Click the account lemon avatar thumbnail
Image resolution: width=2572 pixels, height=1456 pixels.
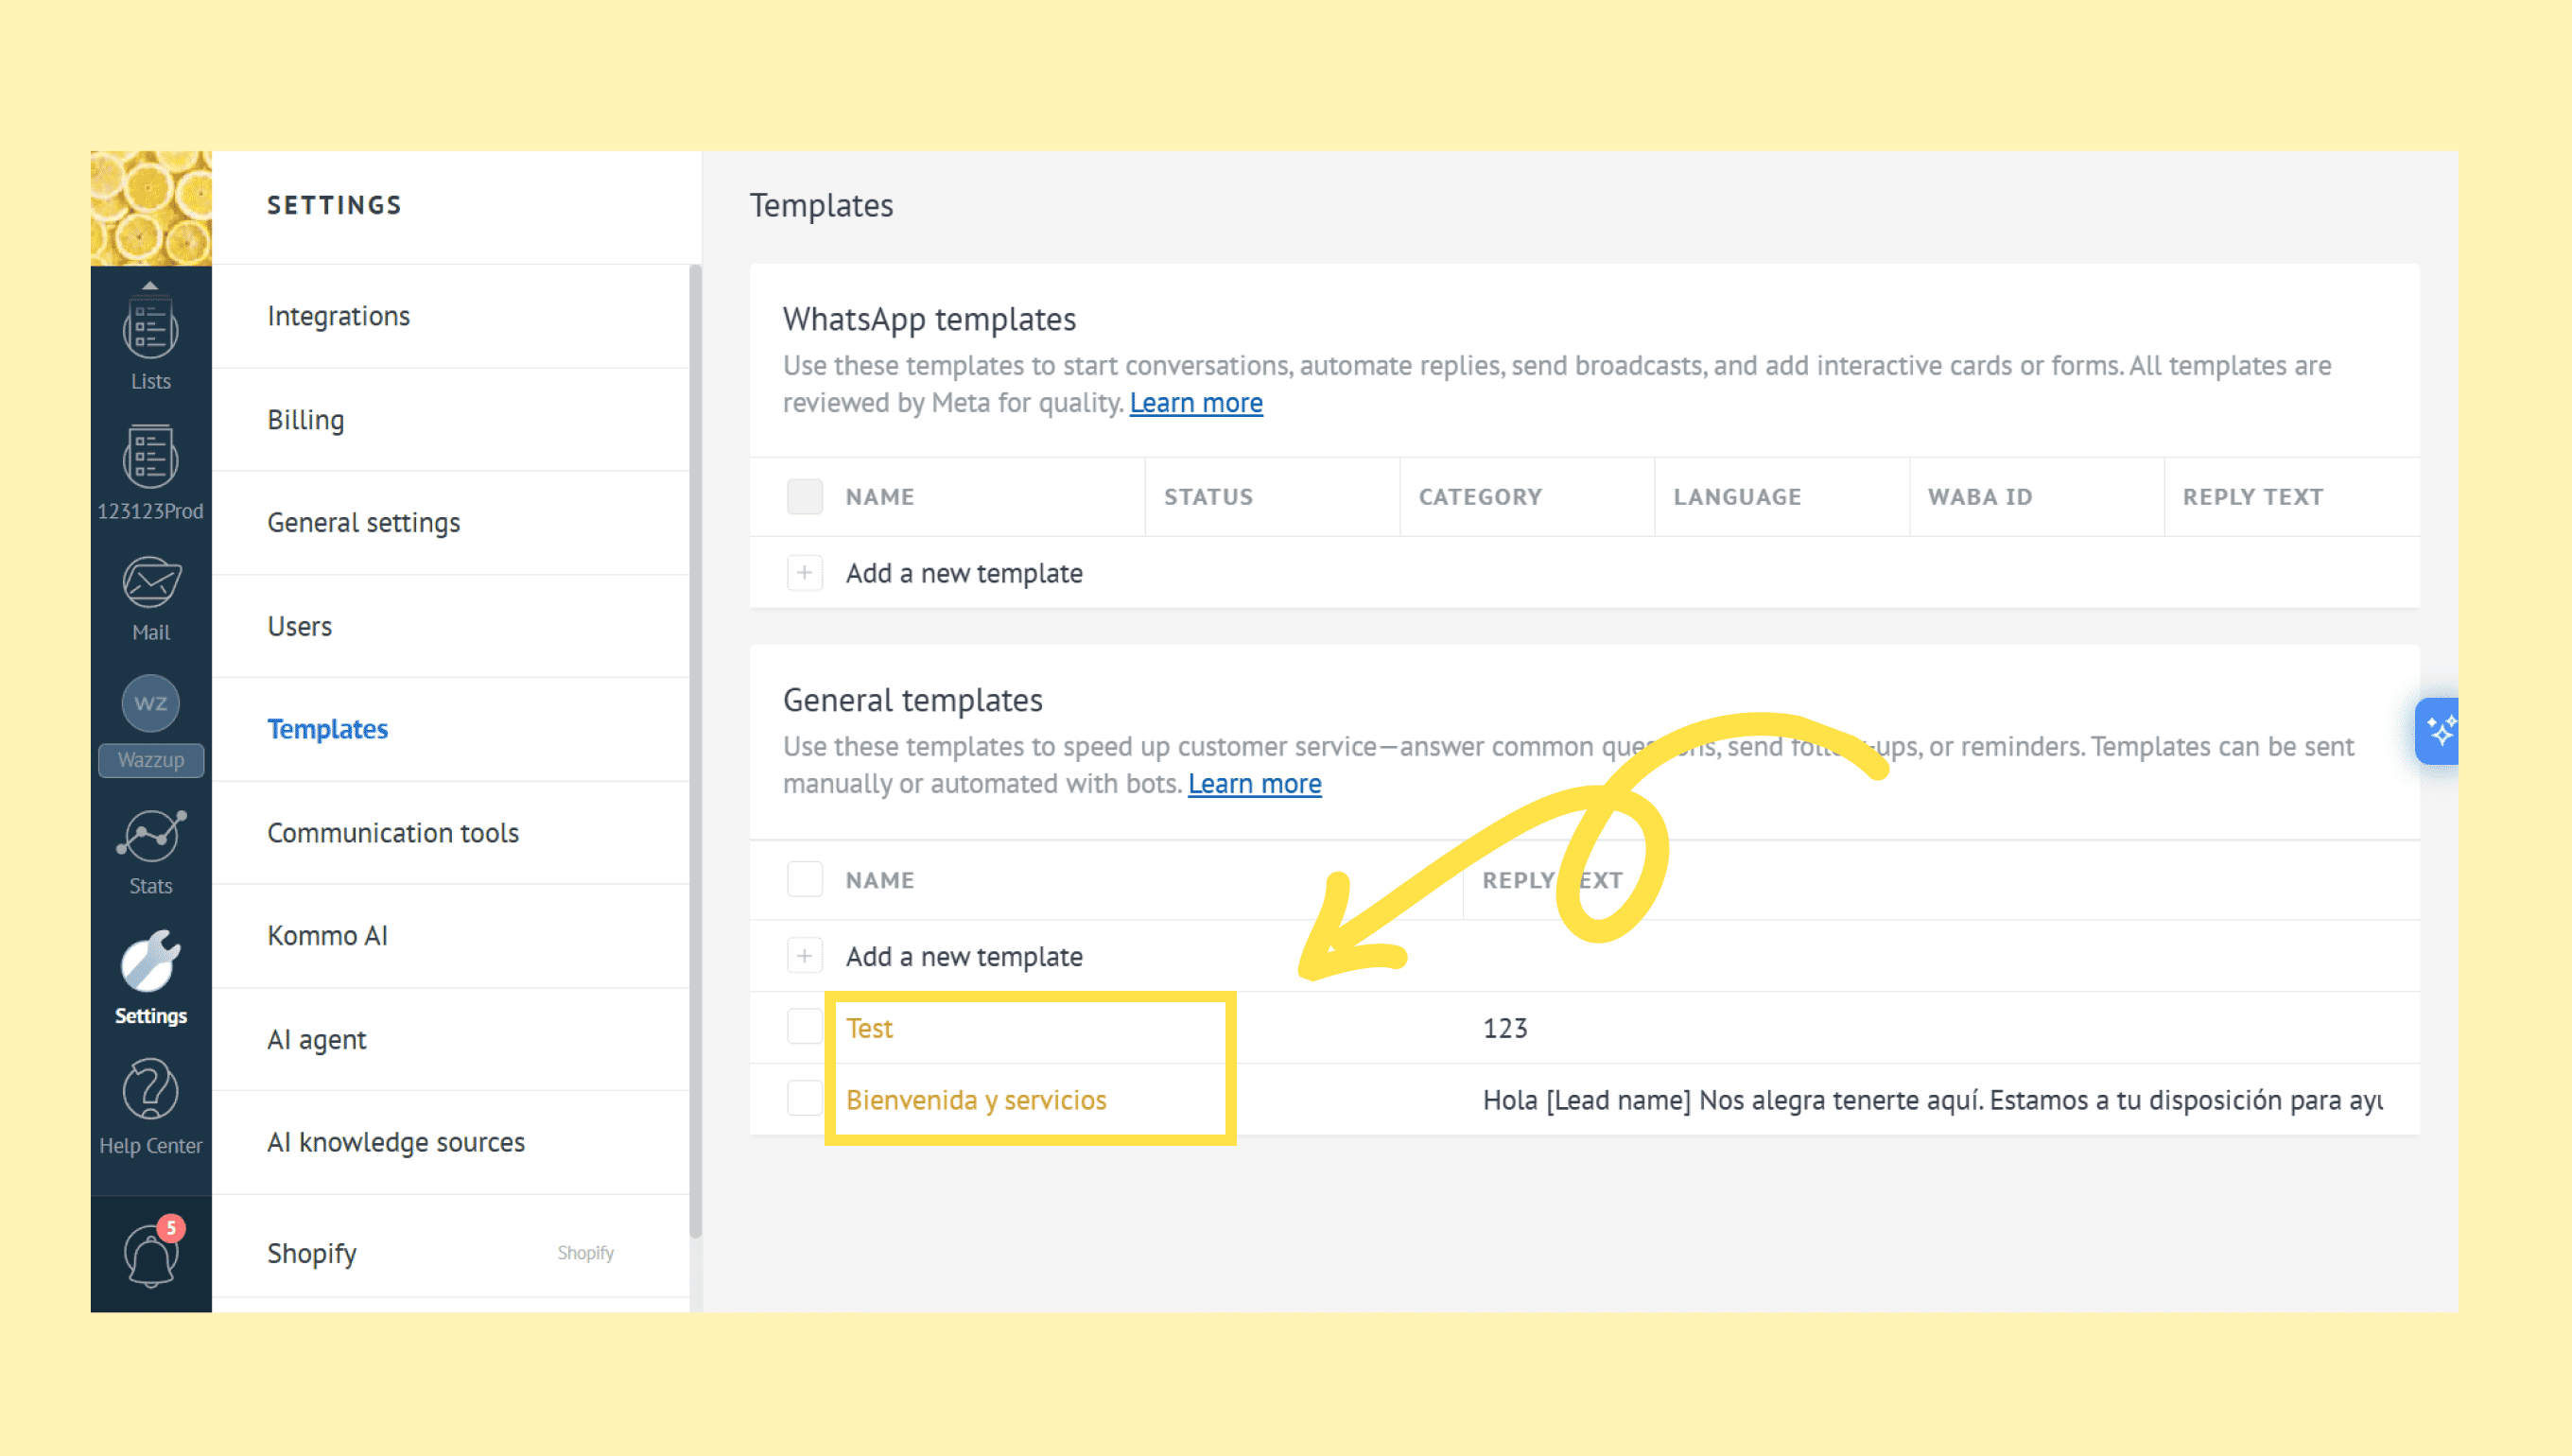150,208
